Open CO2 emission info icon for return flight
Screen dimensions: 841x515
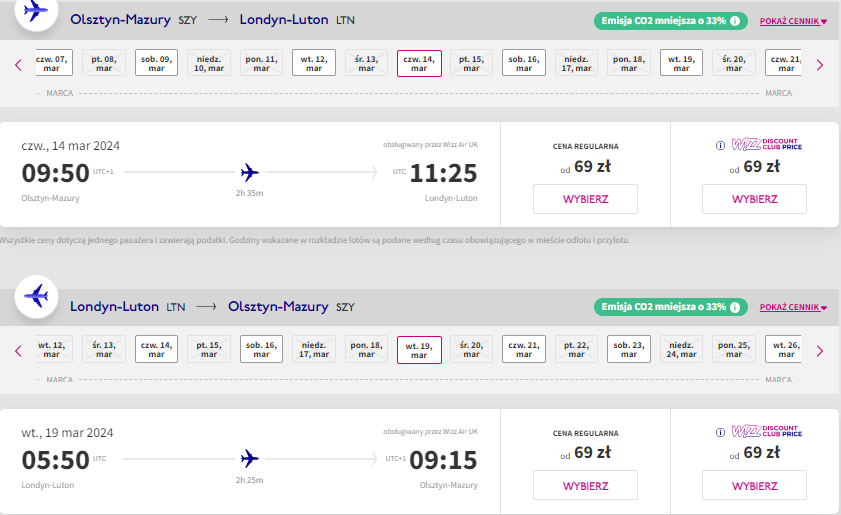[735, 307]
